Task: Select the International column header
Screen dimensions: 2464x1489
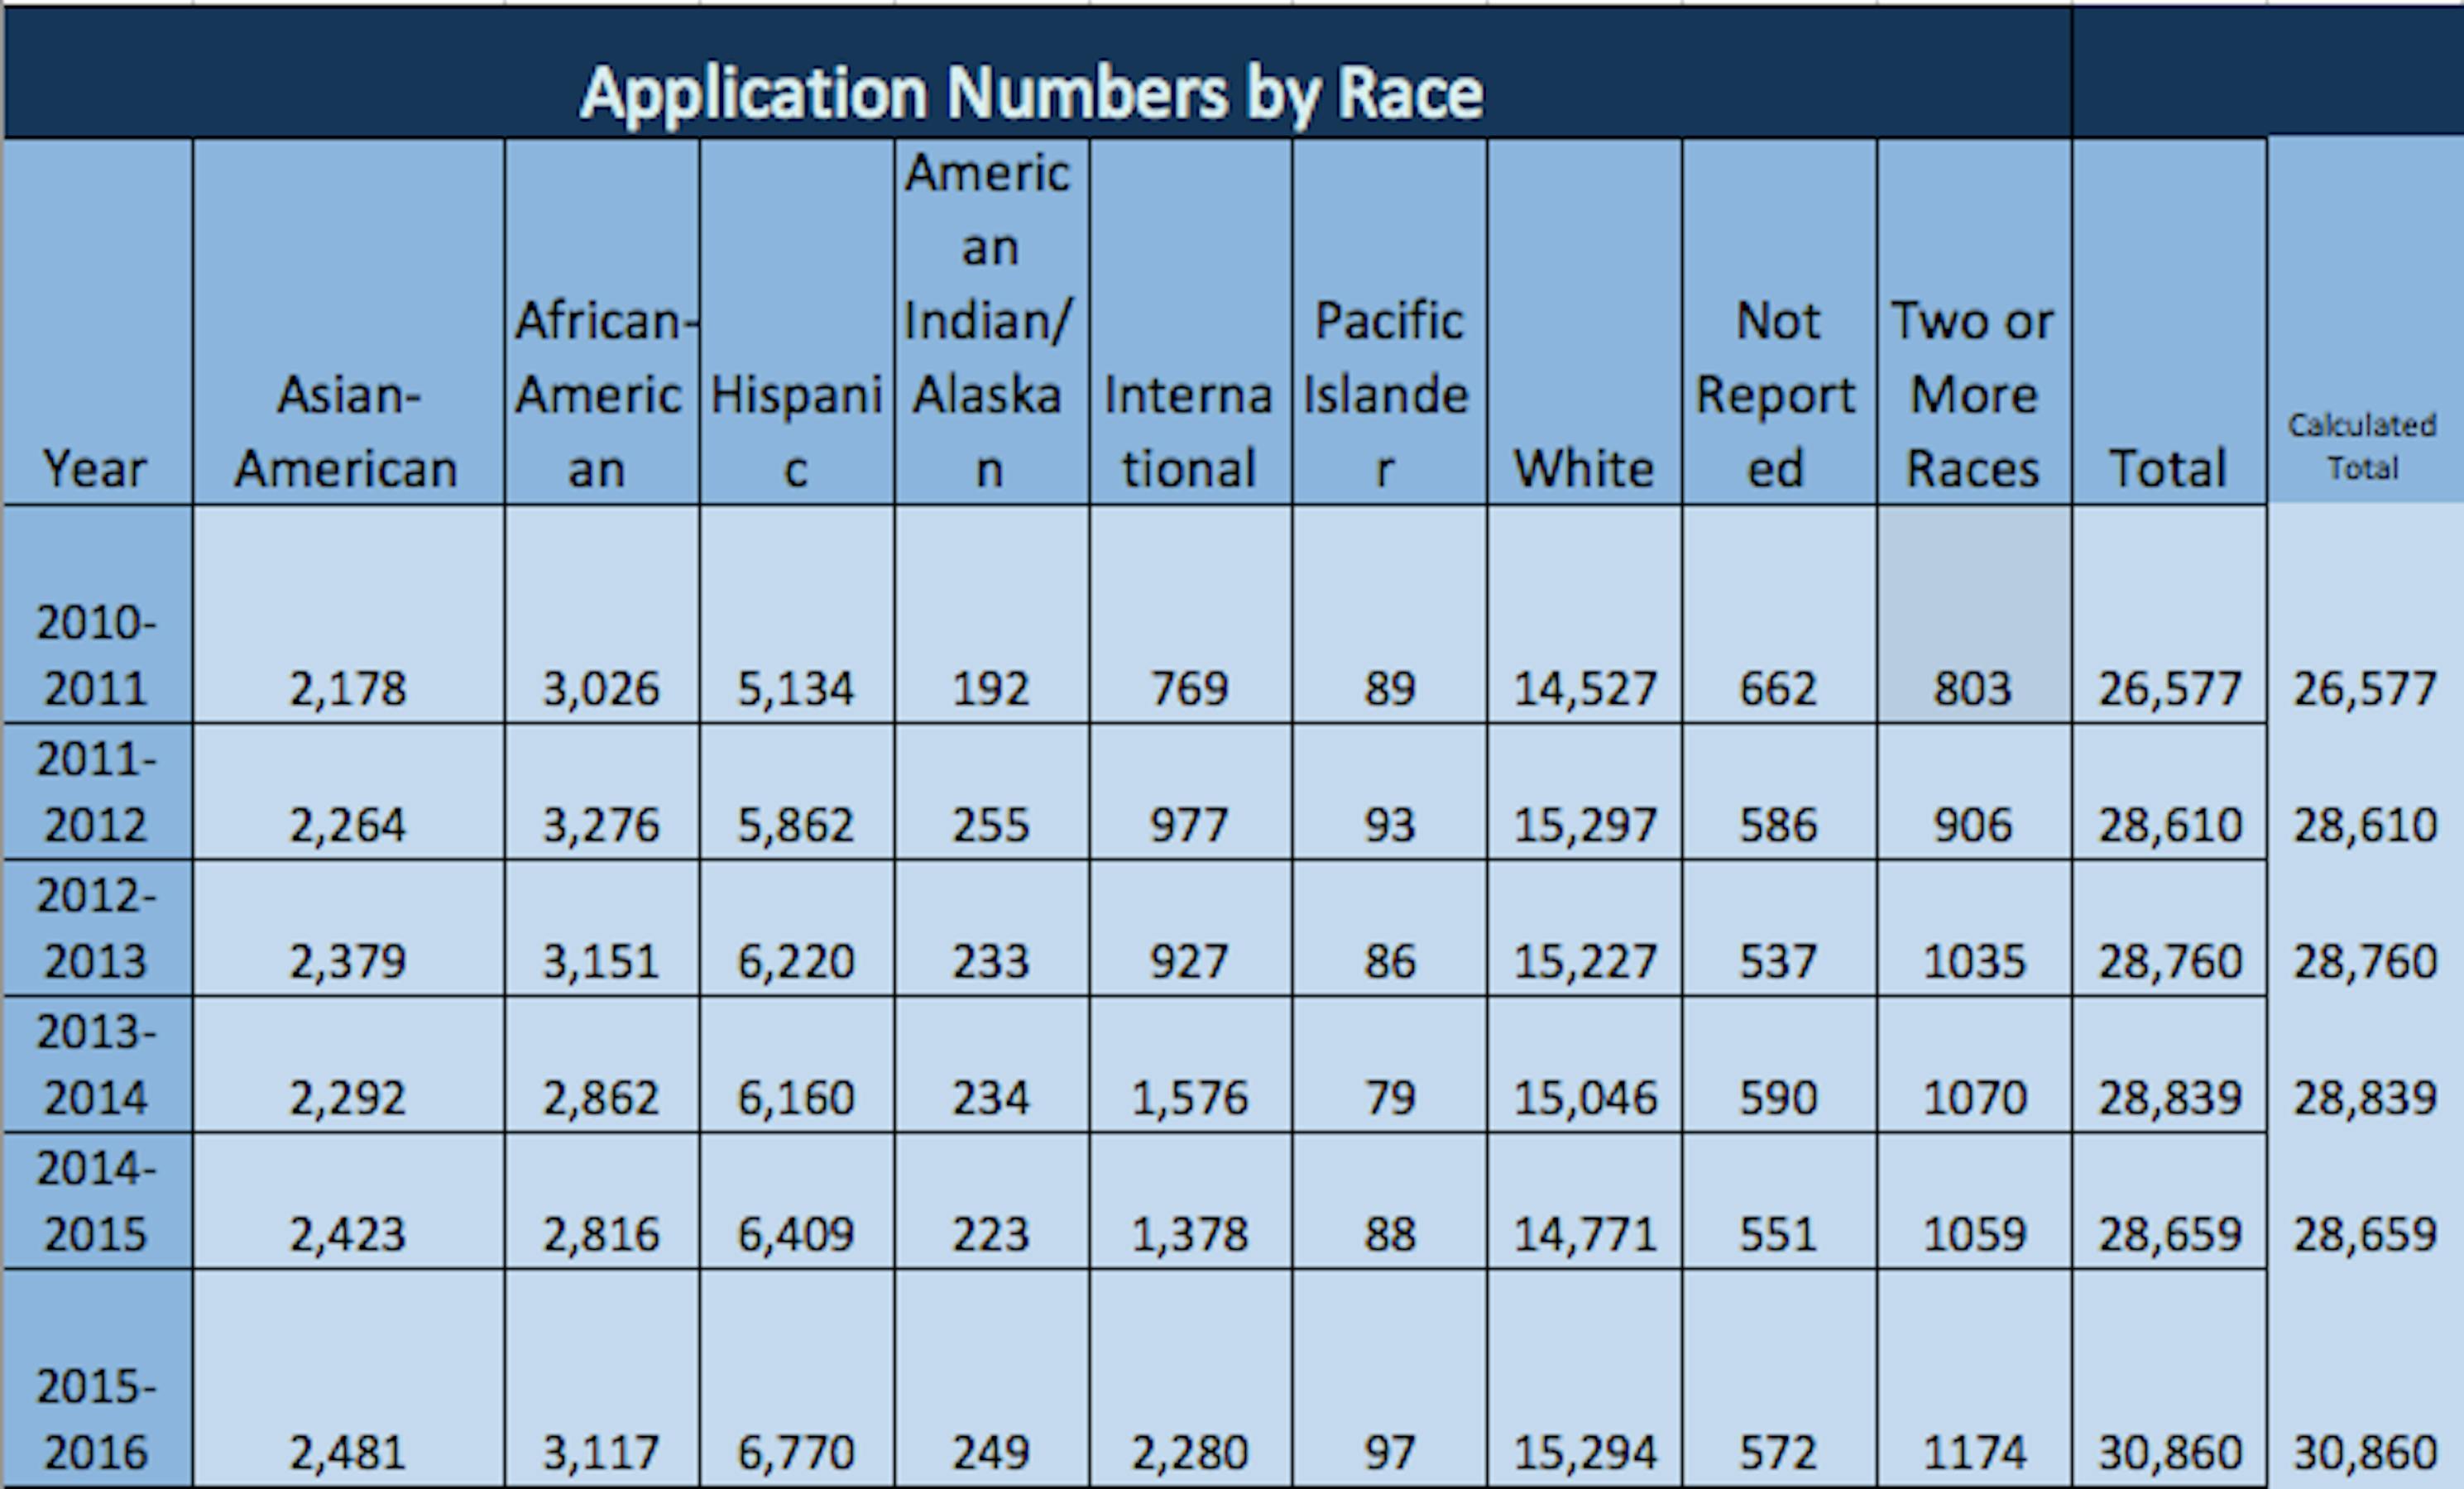Action: point(1189,430)
